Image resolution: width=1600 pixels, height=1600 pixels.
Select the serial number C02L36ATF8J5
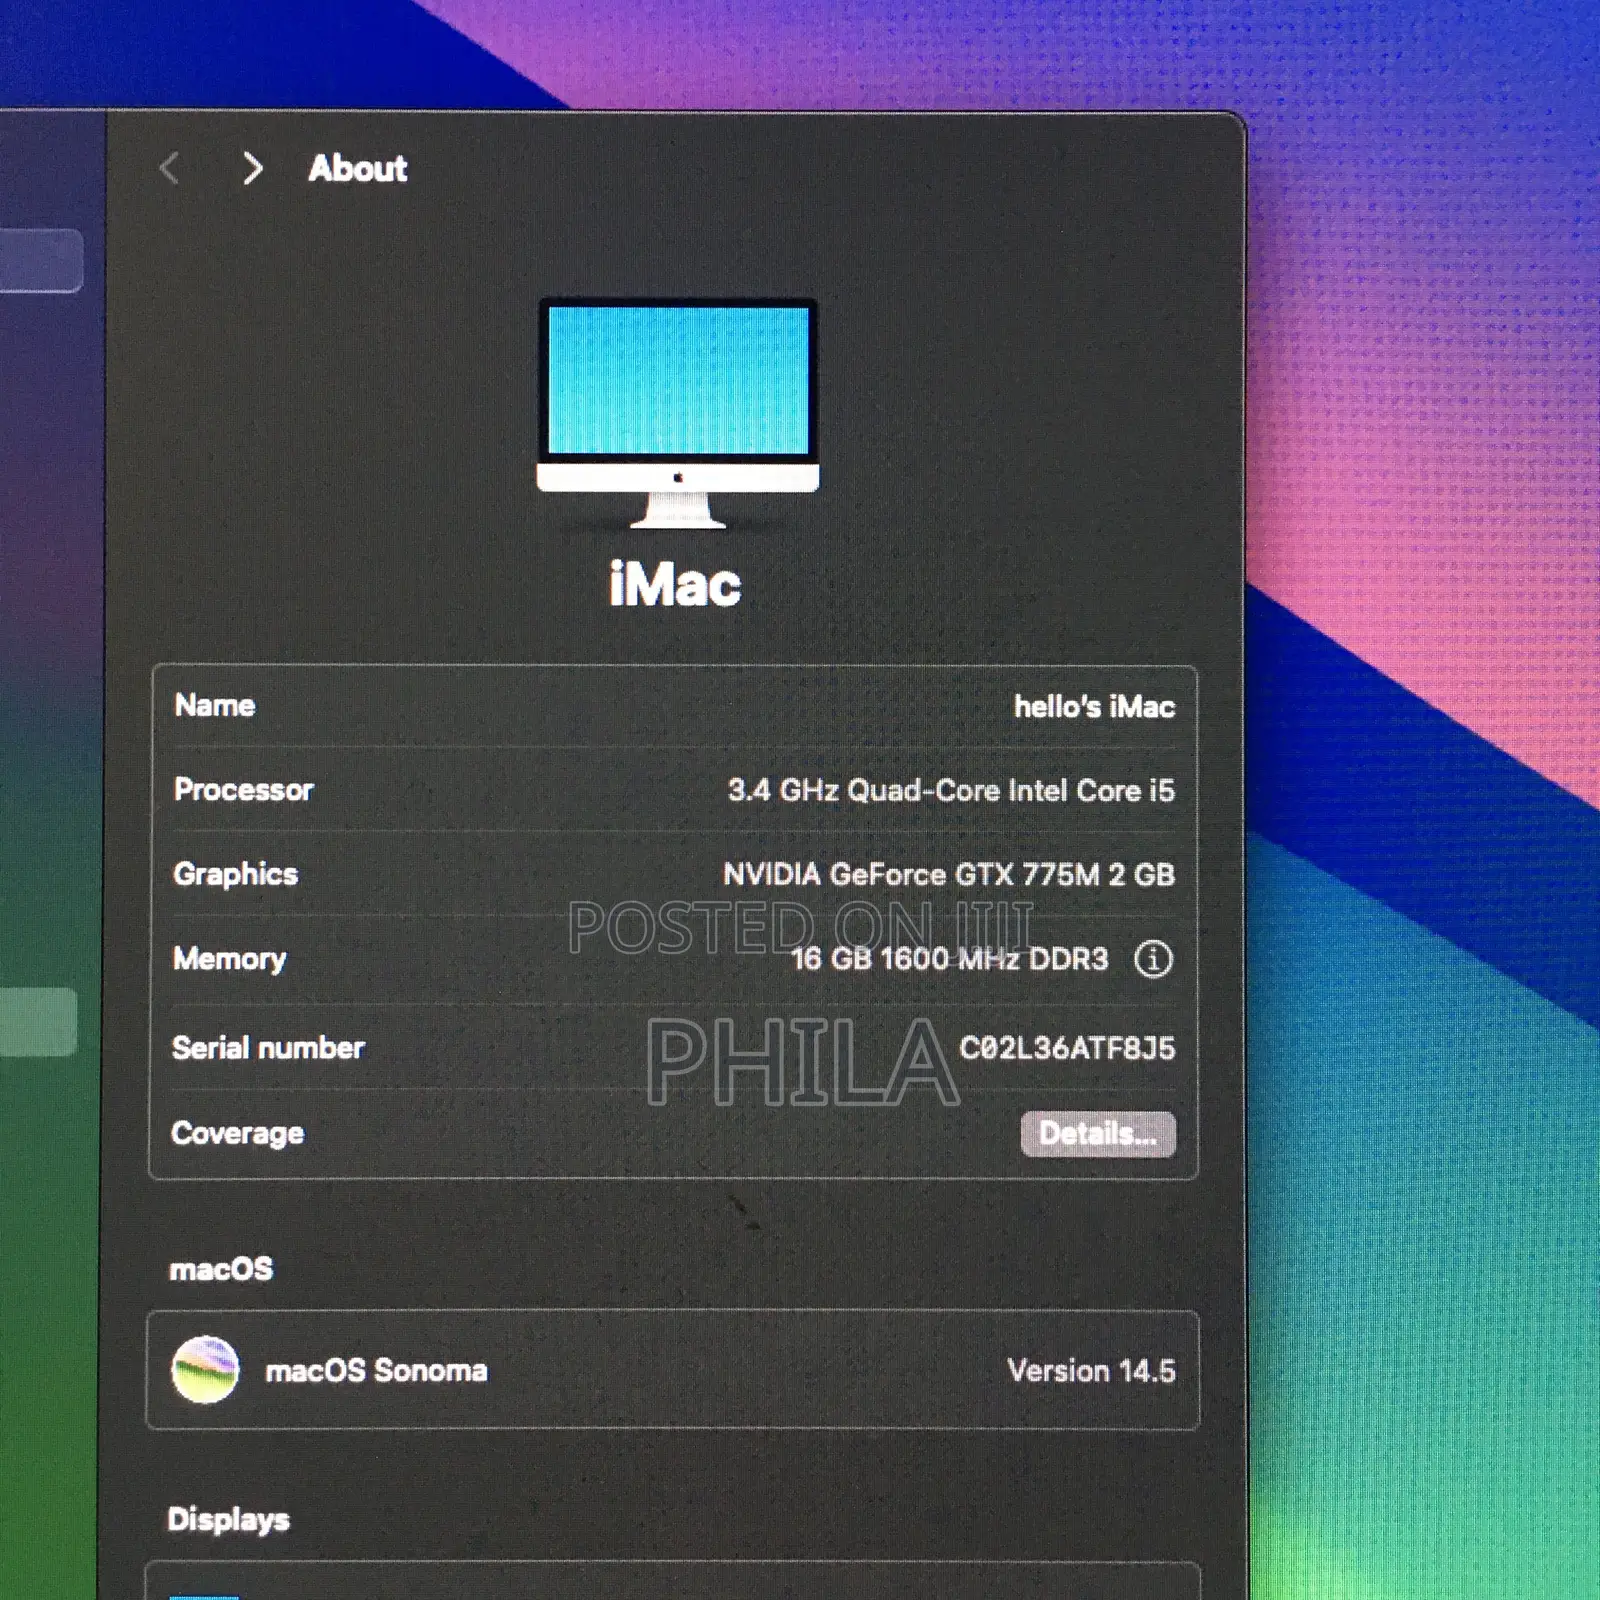pos(1067,1048)
